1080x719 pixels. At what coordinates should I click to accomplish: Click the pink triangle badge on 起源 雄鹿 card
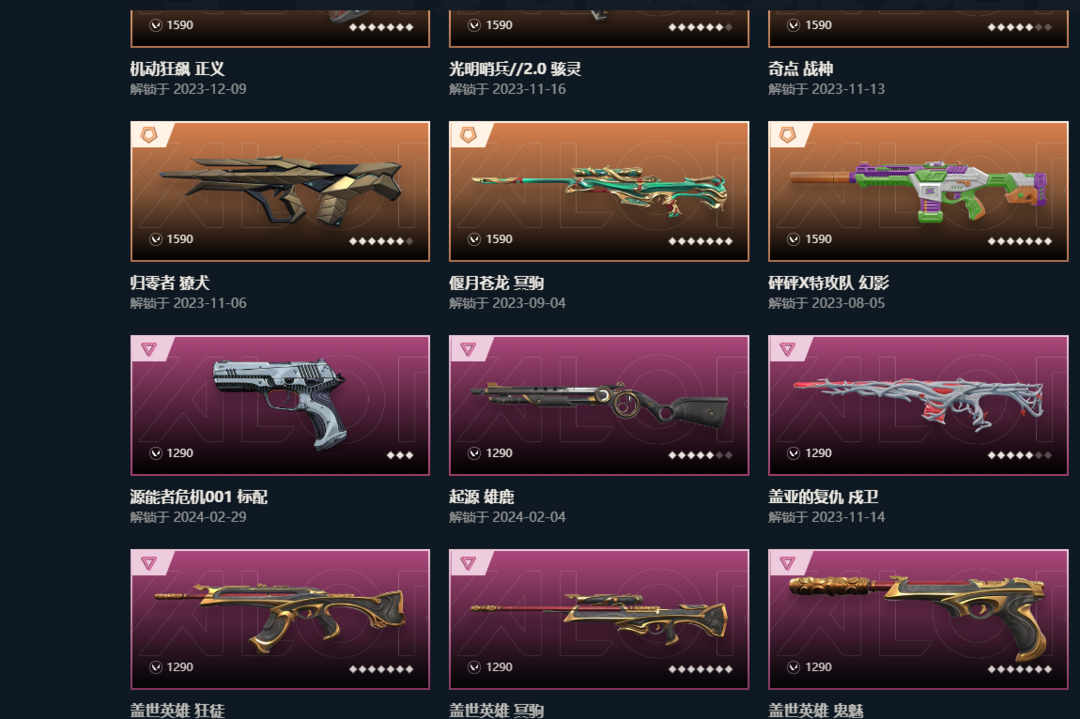pyautogui.click(x=468, y=349)
